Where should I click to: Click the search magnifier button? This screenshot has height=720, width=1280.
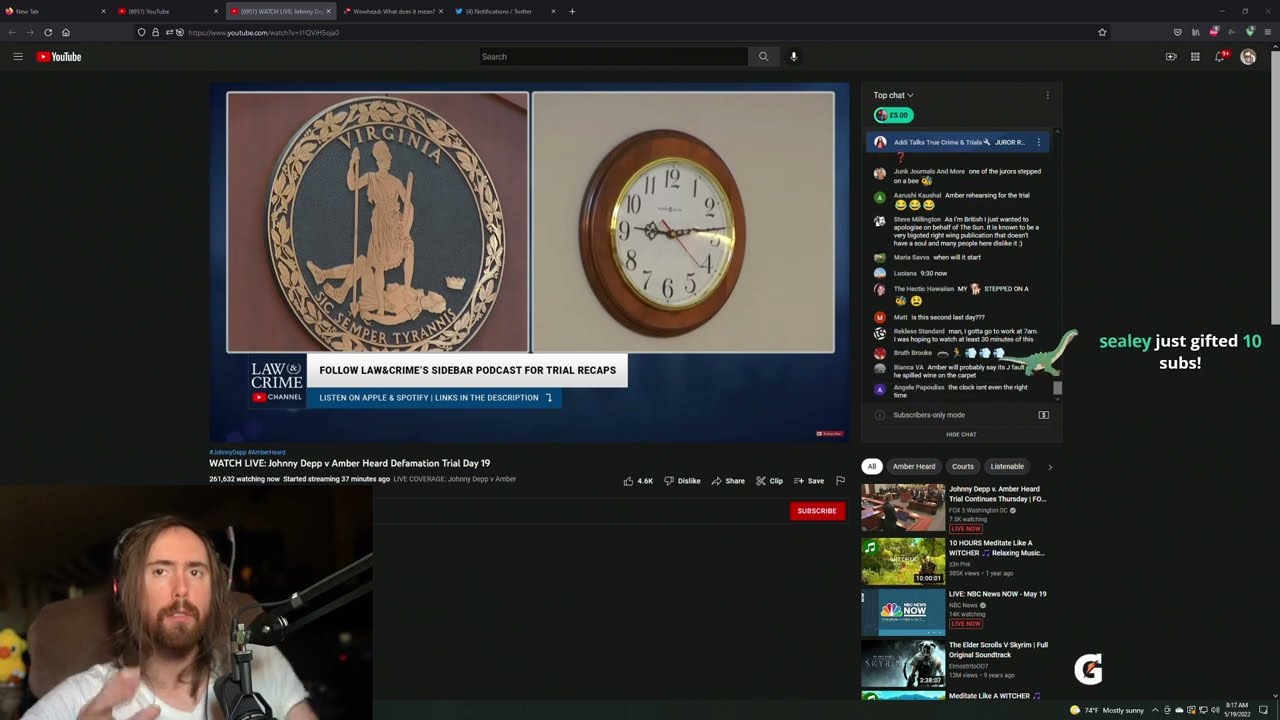pos(763,57)
